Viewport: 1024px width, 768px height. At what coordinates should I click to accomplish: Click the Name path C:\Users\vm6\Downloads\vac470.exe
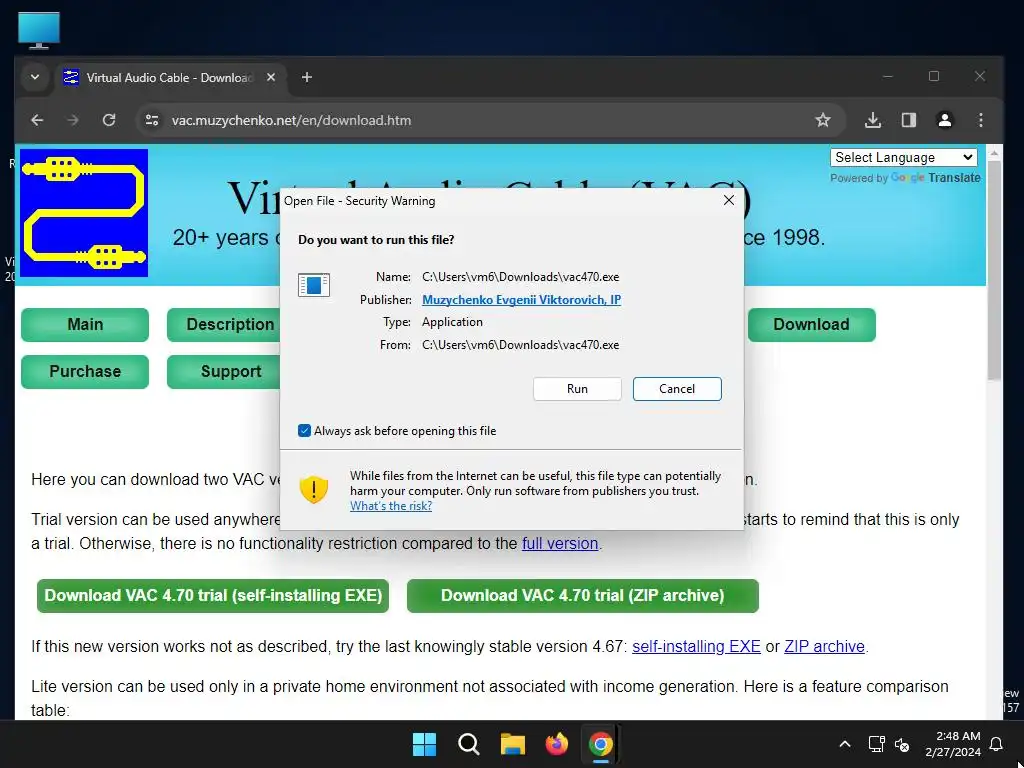point(520,277)
